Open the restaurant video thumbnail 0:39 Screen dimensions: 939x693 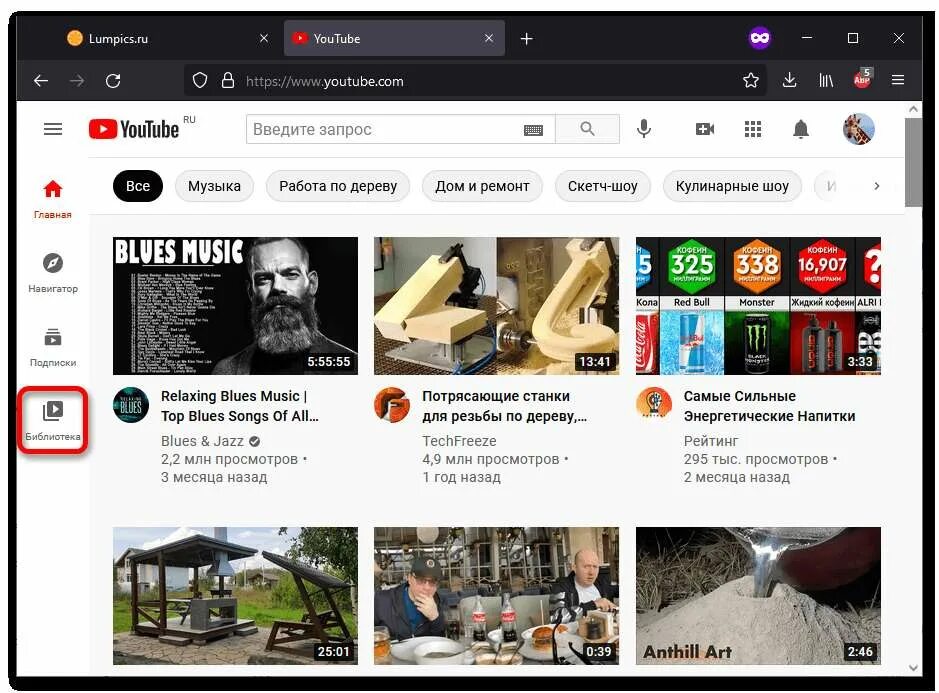point(496,596)
